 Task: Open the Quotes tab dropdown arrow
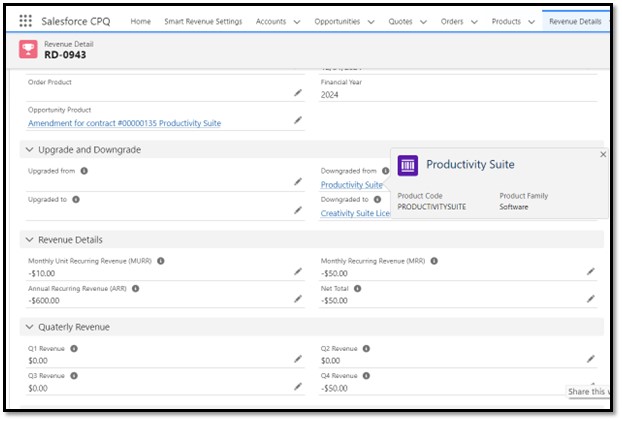(x=423, y=22)
